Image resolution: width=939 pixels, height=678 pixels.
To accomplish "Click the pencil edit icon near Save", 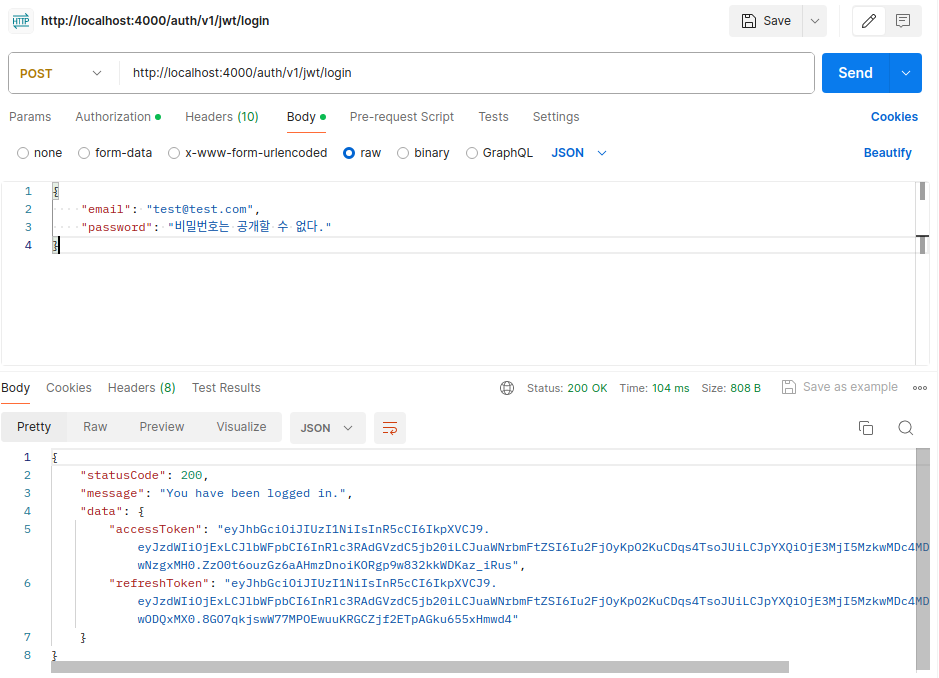I will pyautogui.click(x=868, y=20).
